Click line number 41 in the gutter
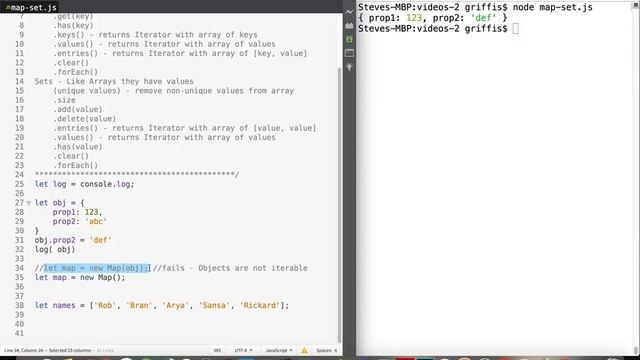640x360 pixels. click(x=19, y=333)
